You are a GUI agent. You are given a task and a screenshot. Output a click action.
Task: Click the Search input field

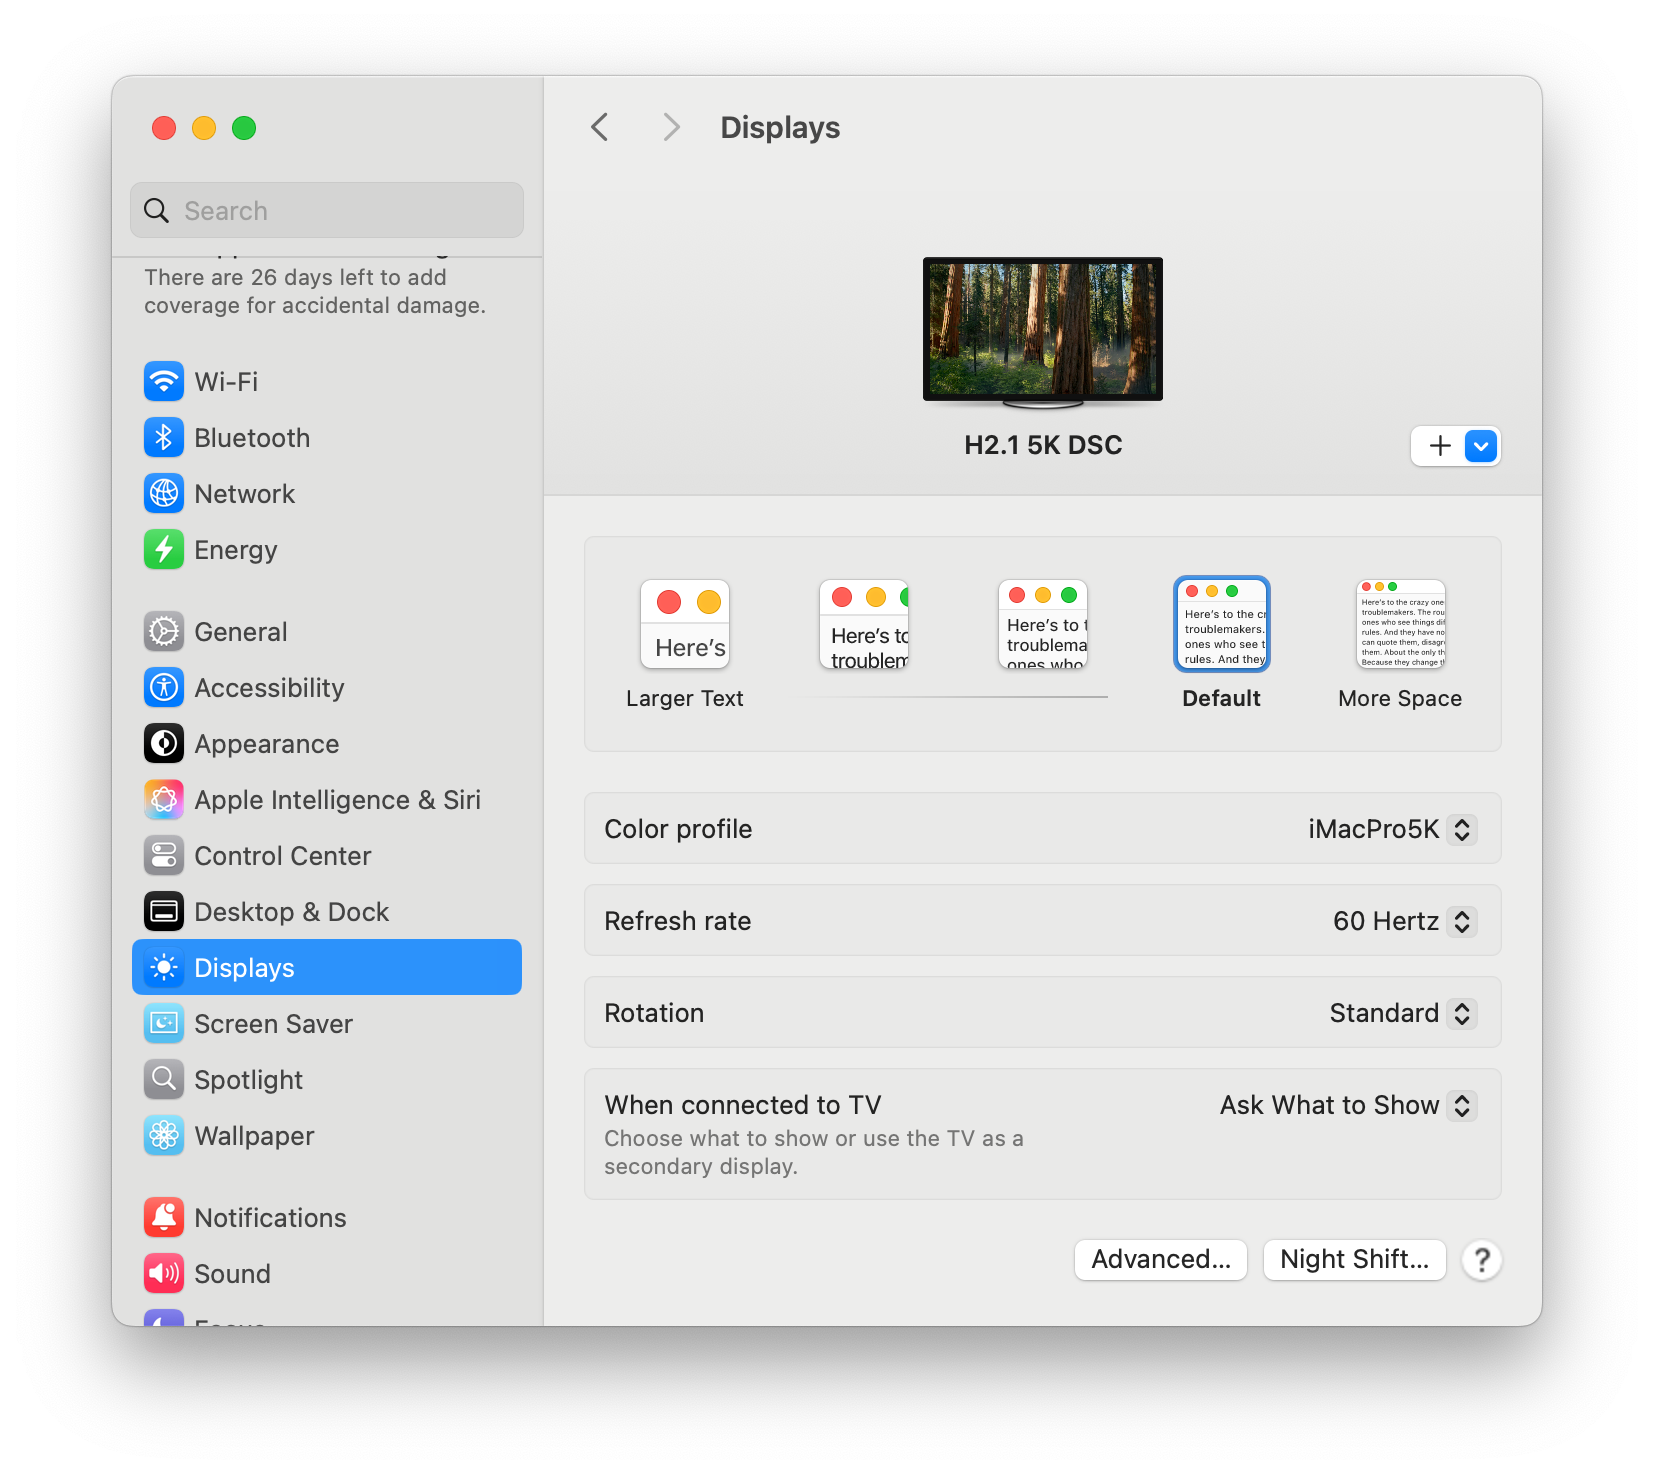(327, 210)
